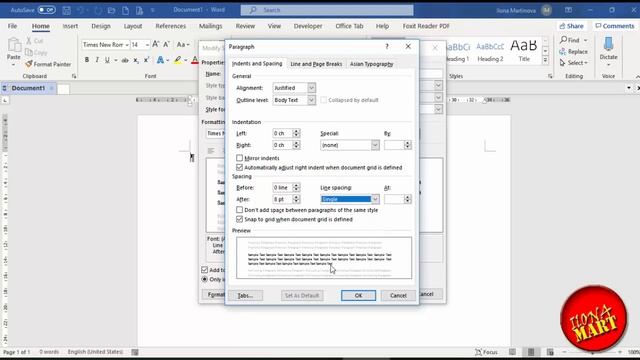Open the Alignment dropdown
Screen dimensions: 640x360
click(311, 88)
